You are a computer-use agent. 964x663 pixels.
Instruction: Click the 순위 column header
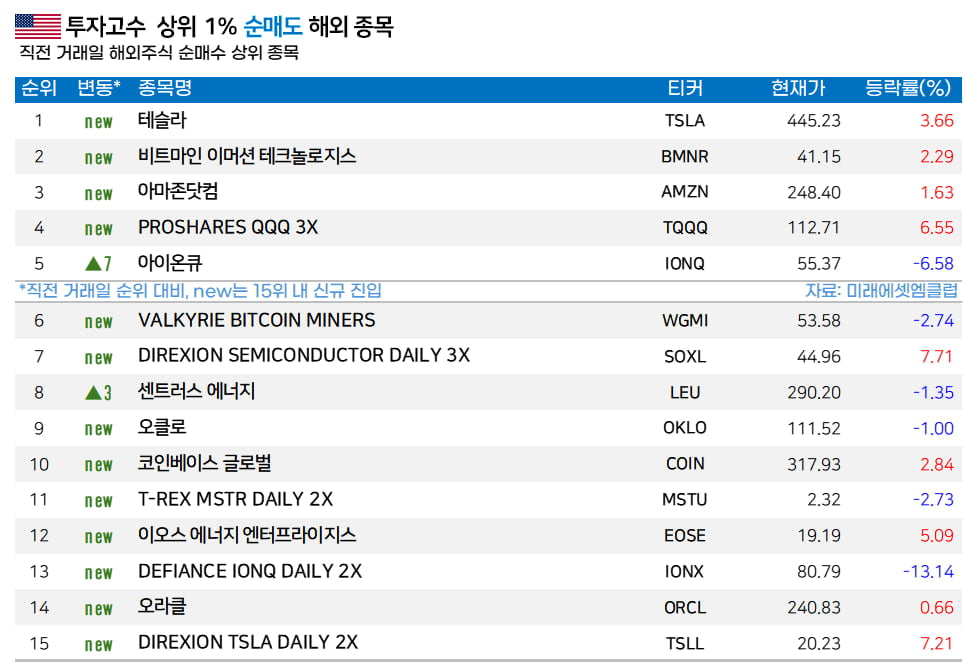[x=39, y=88]
